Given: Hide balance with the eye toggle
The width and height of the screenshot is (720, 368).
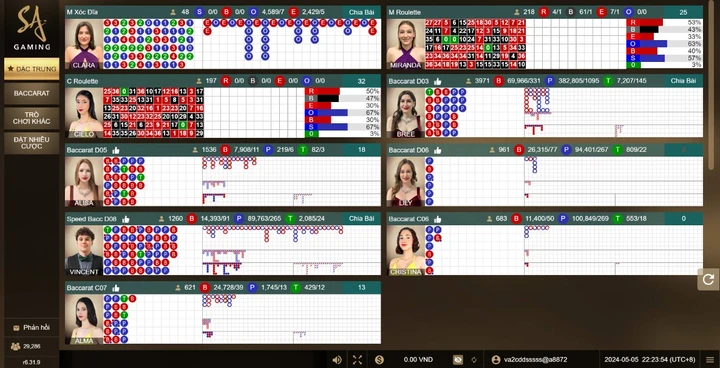Looking at the screenshot, I should 457,360.
